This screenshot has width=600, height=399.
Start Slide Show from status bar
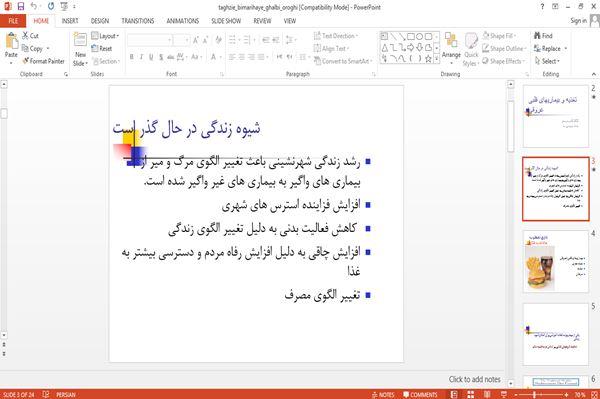click(504, 394)
